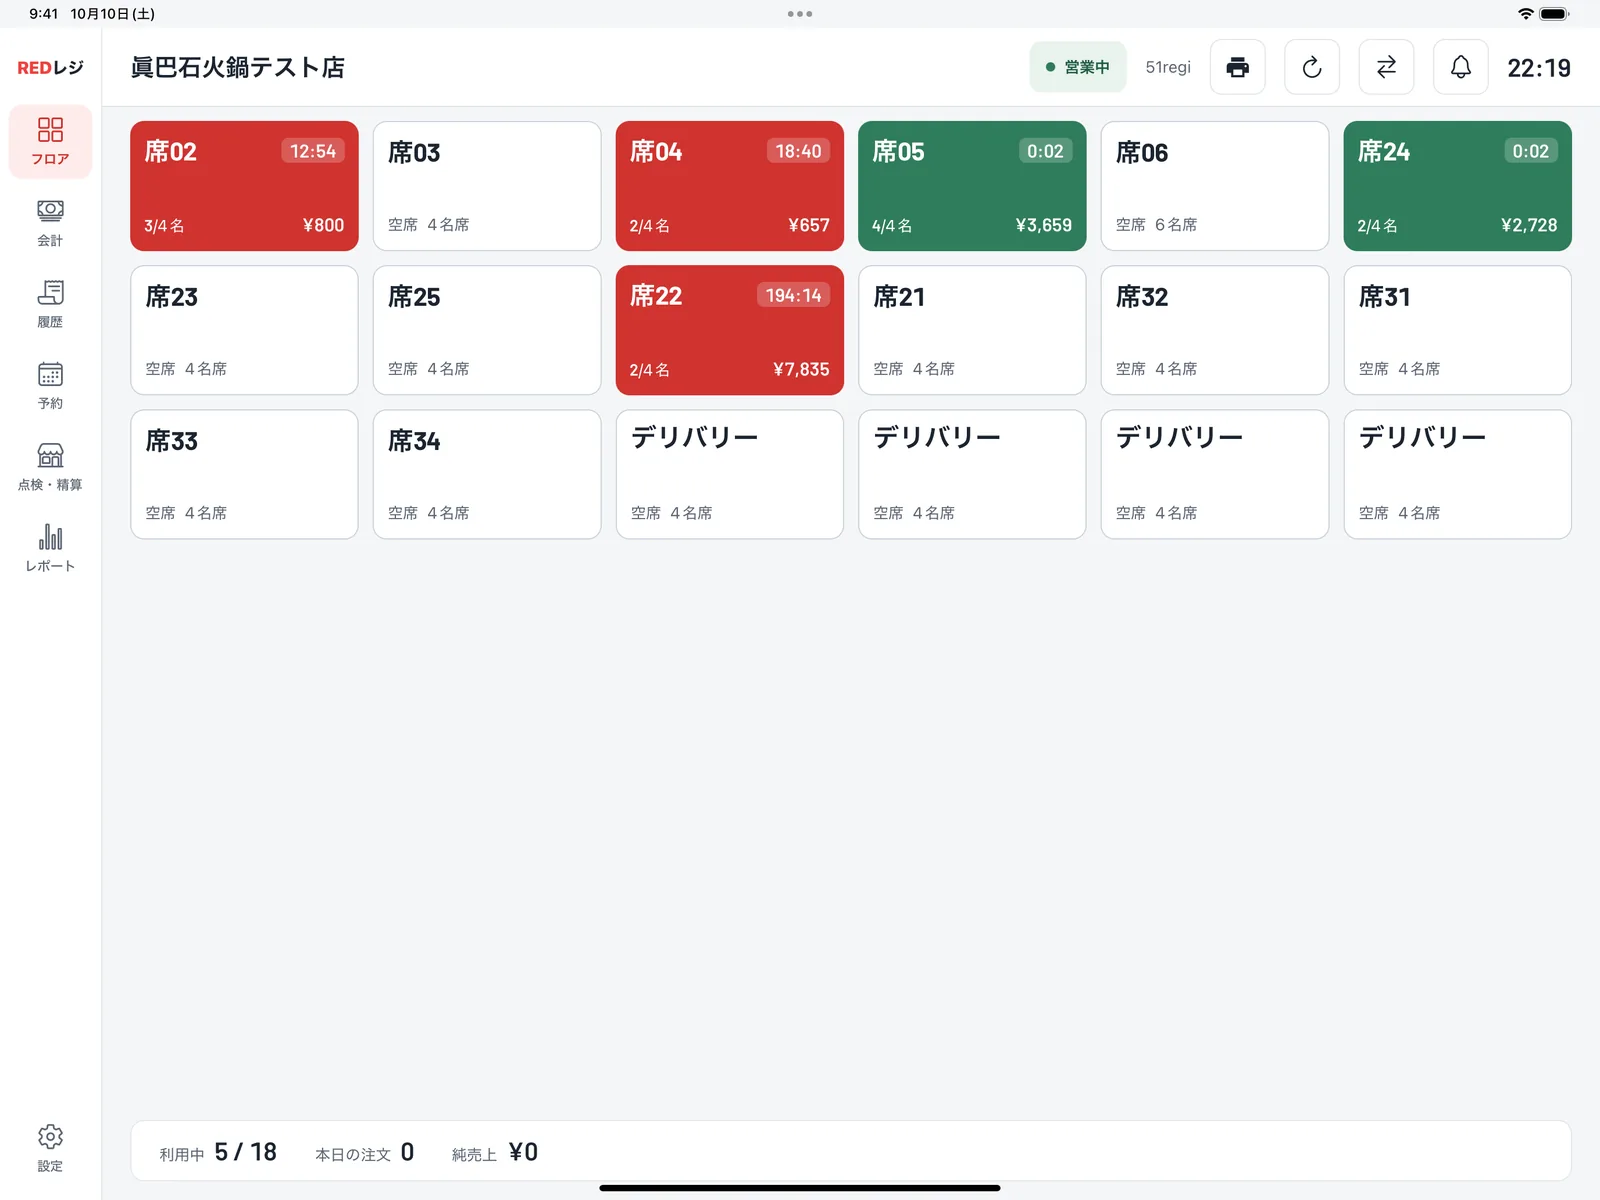Open notifications bell icon

click(1461, 67)
